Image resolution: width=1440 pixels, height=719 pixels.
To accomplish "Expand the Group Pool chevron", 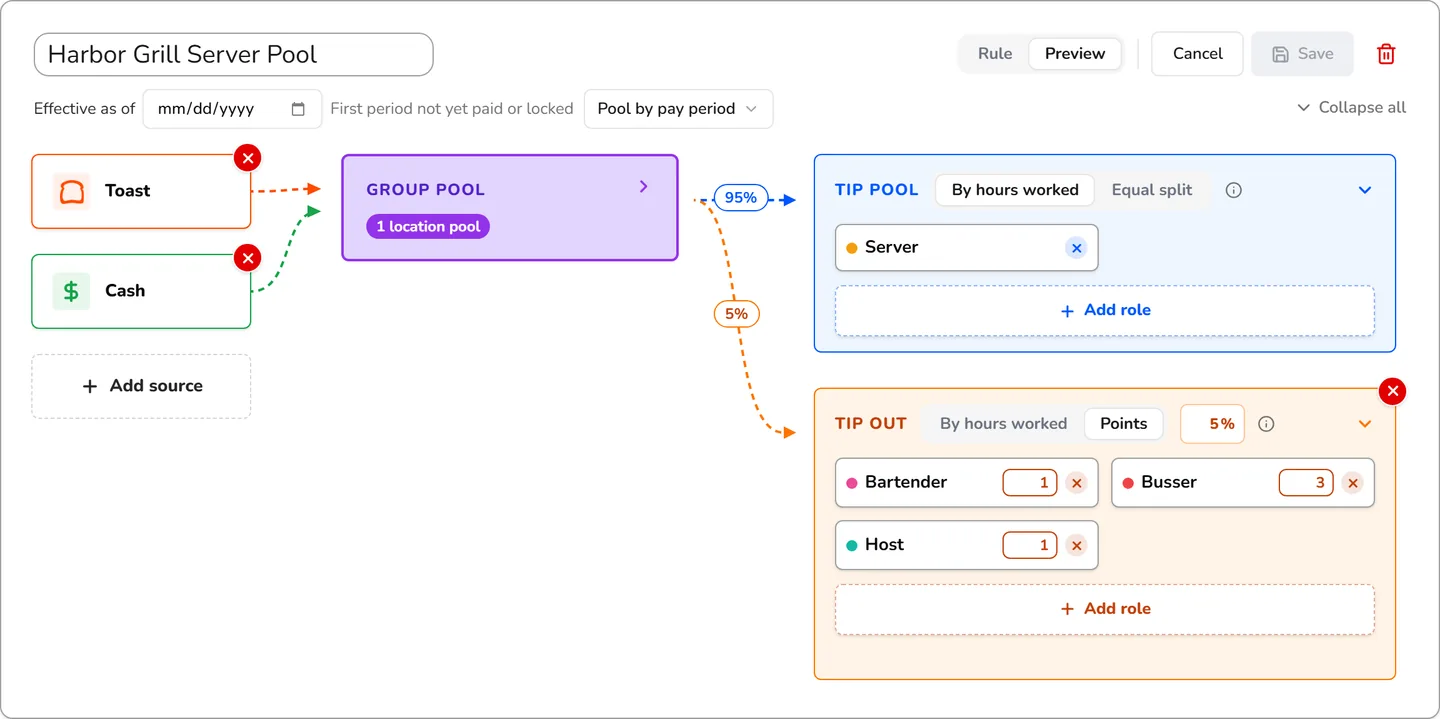I will [x=644, y=186].
